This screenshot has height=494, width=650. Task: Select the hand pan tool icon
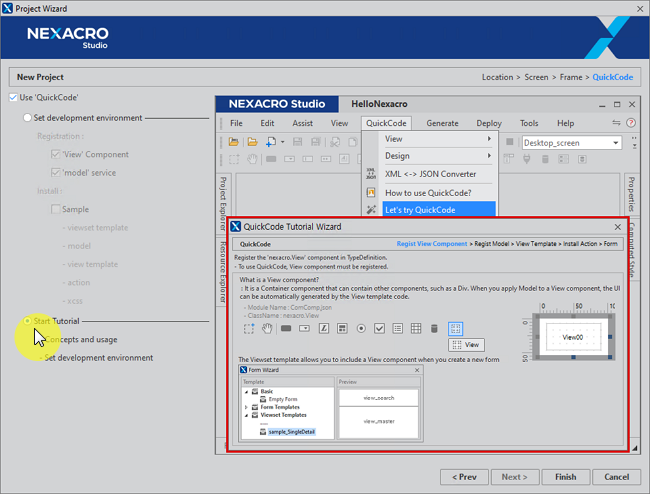[268, 328]
